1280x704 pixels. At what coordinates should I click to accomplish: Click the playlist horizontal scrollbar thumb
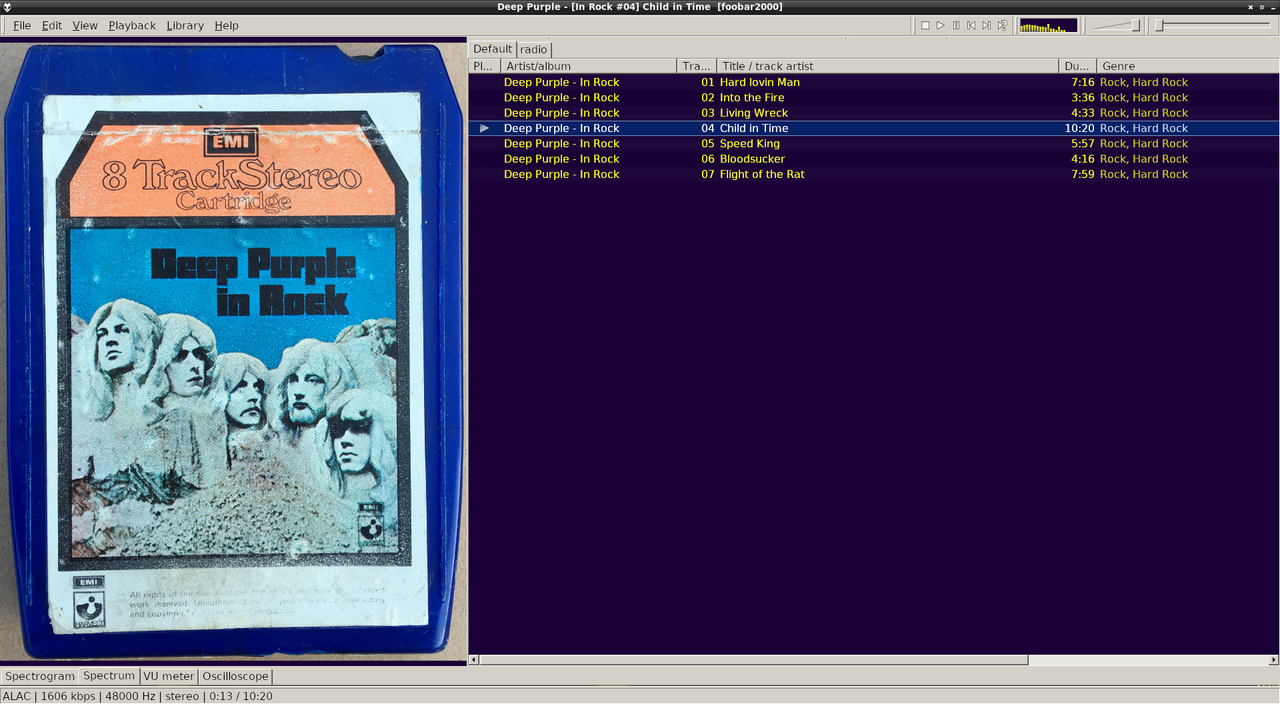click(754, 660)
